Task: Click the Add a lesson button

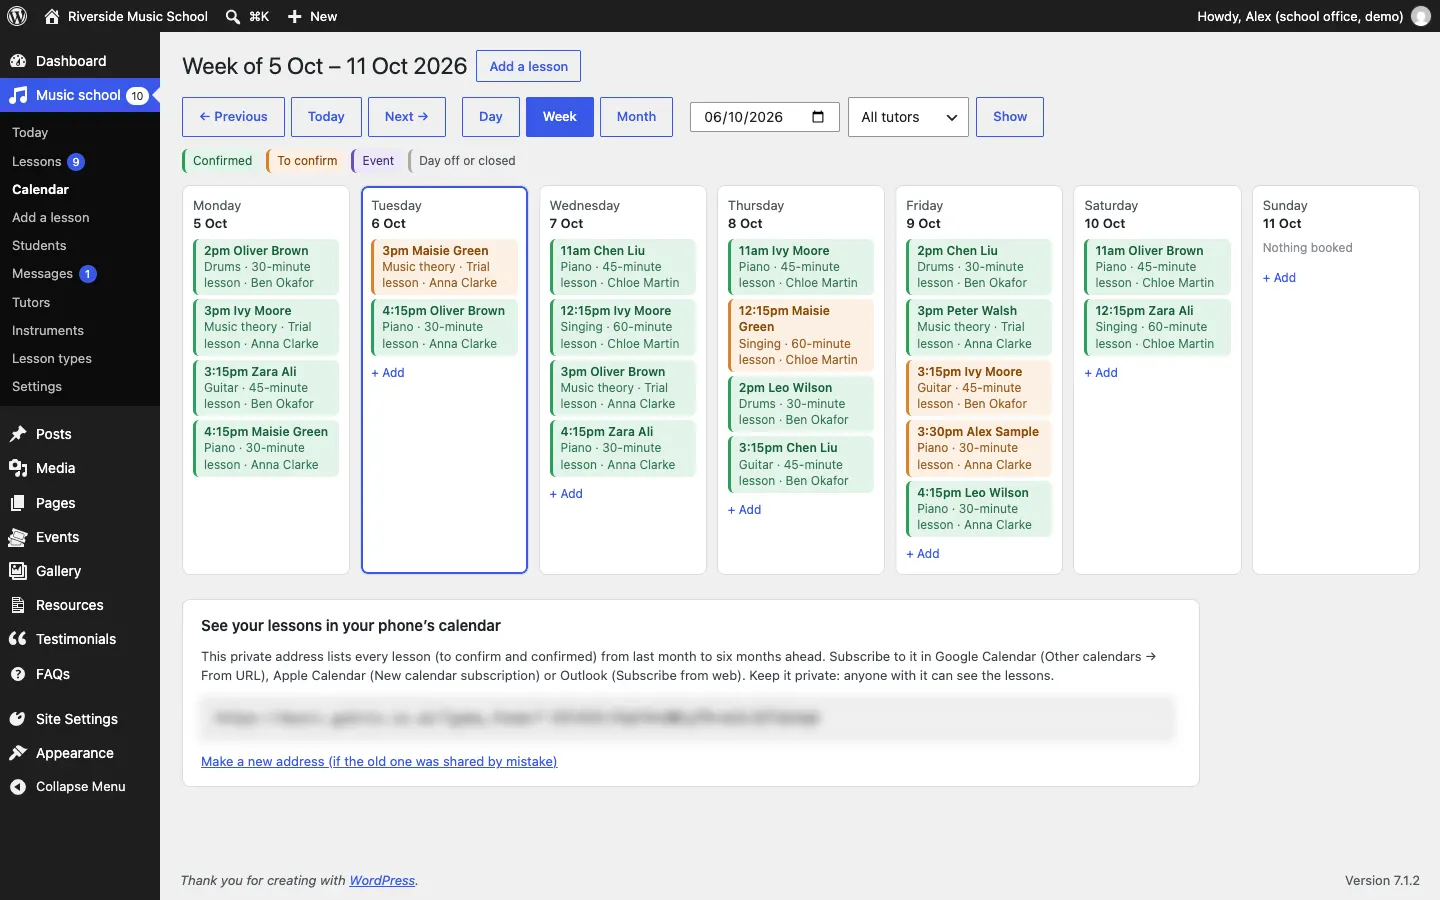Action: (x=528, y=66)
